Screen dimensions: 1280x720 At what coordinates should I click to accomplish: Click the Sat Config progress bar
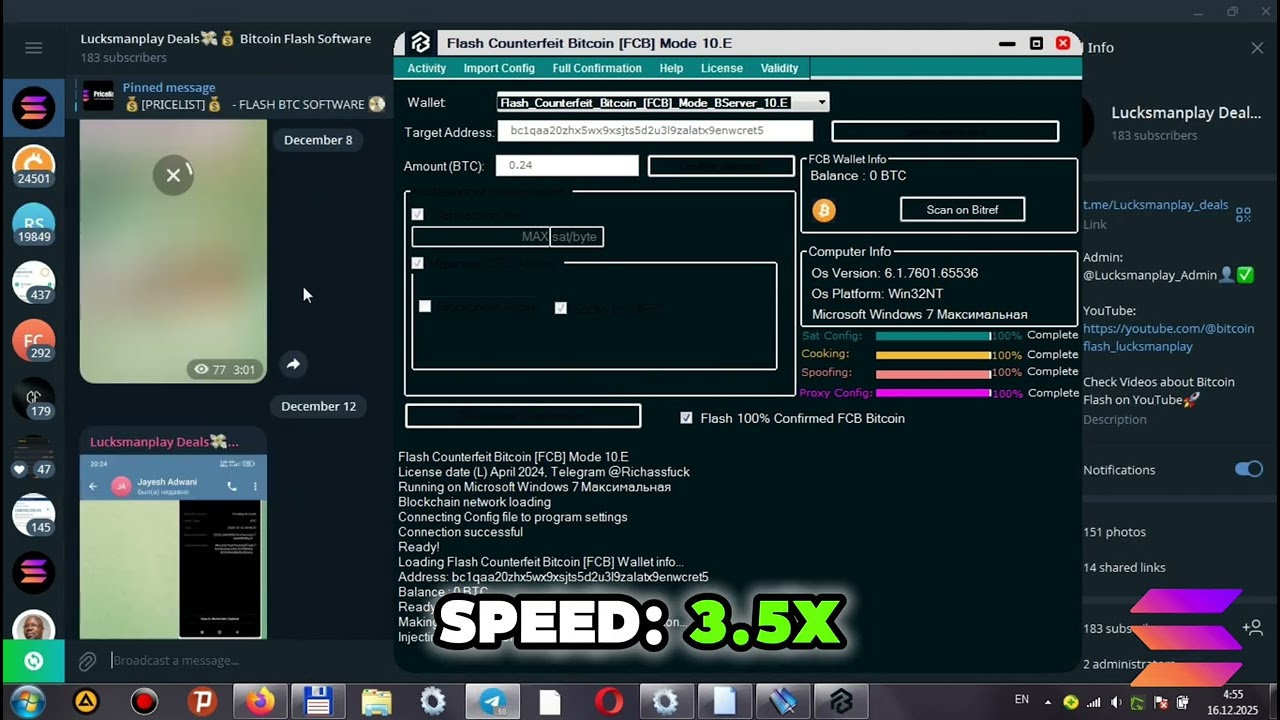pyautogui.click(x=933, y=336)
